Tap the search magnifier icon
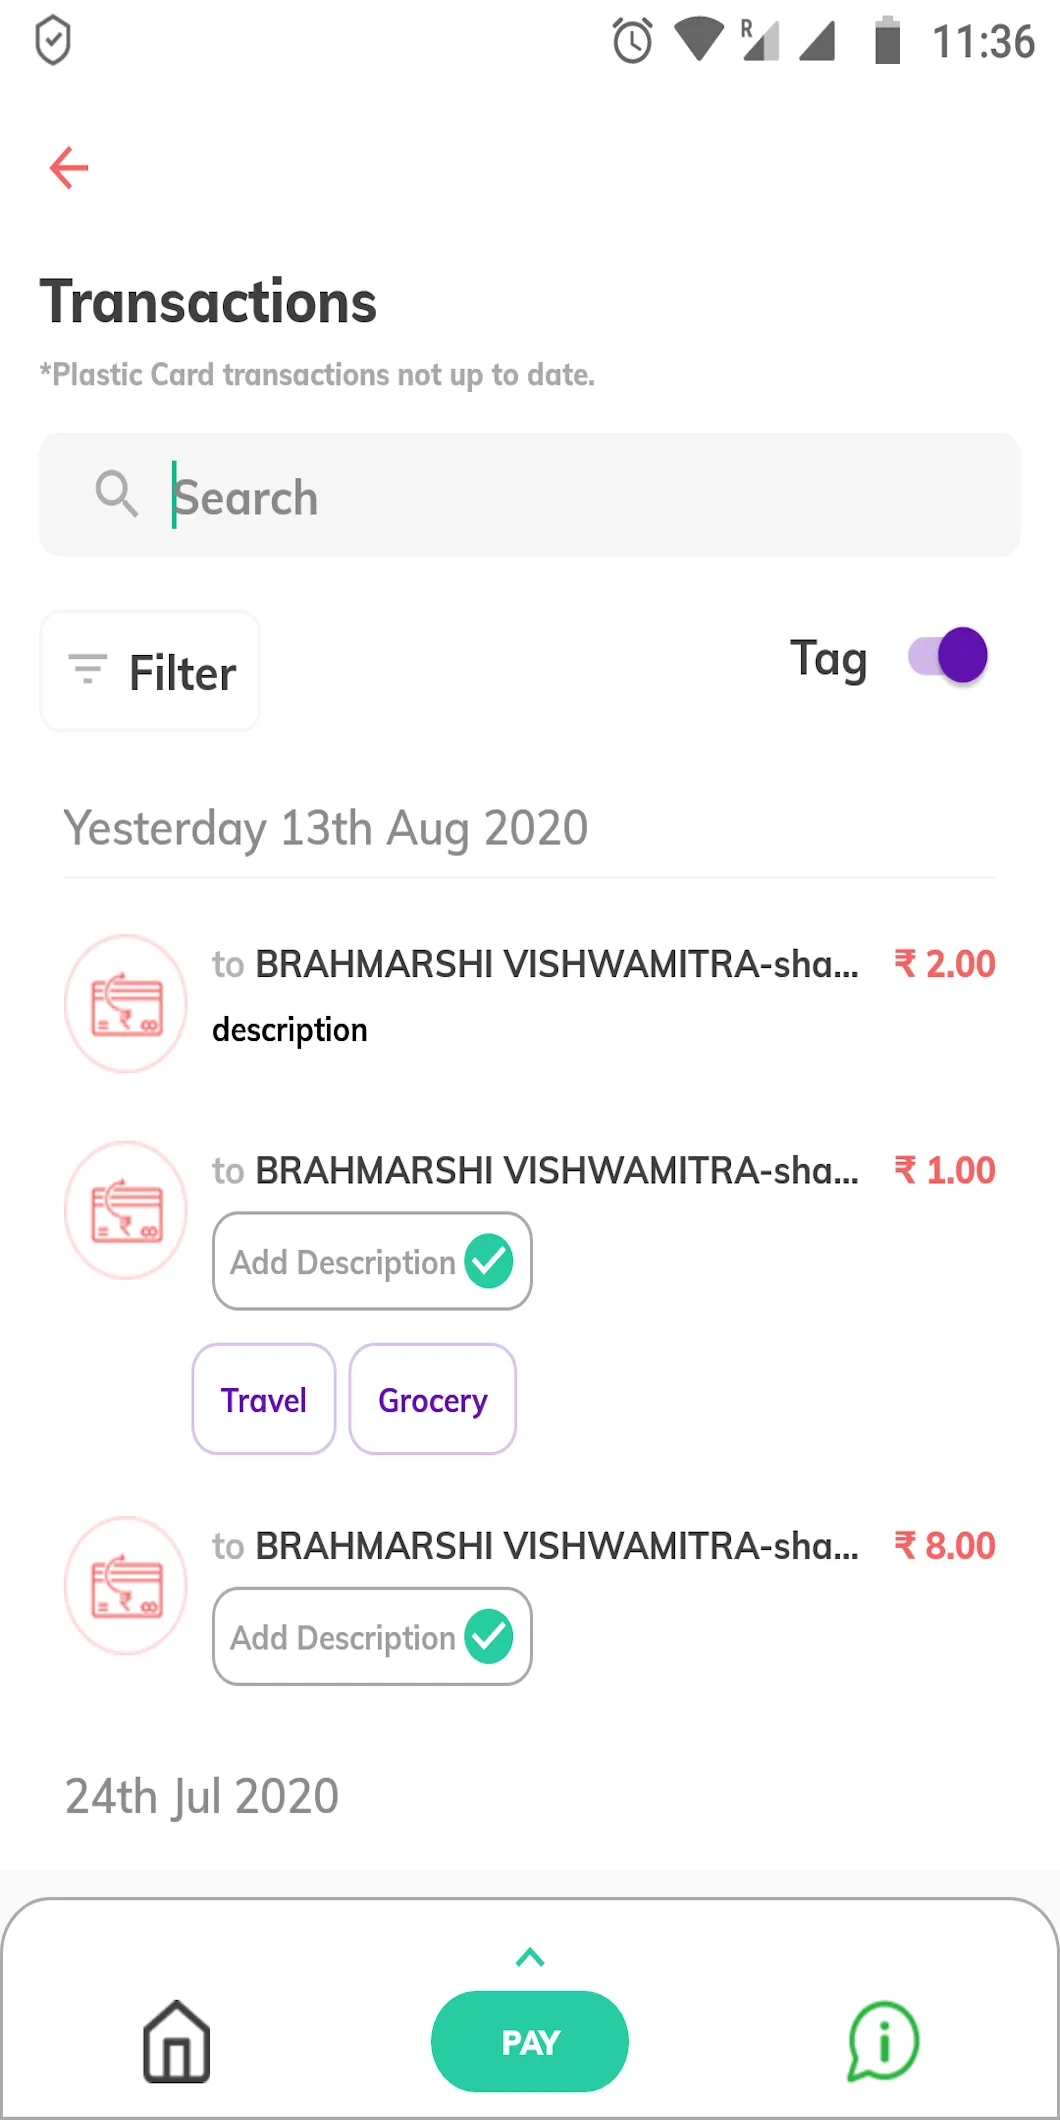The width and height of the screenshot is (1060, 2120). (116, 494)
